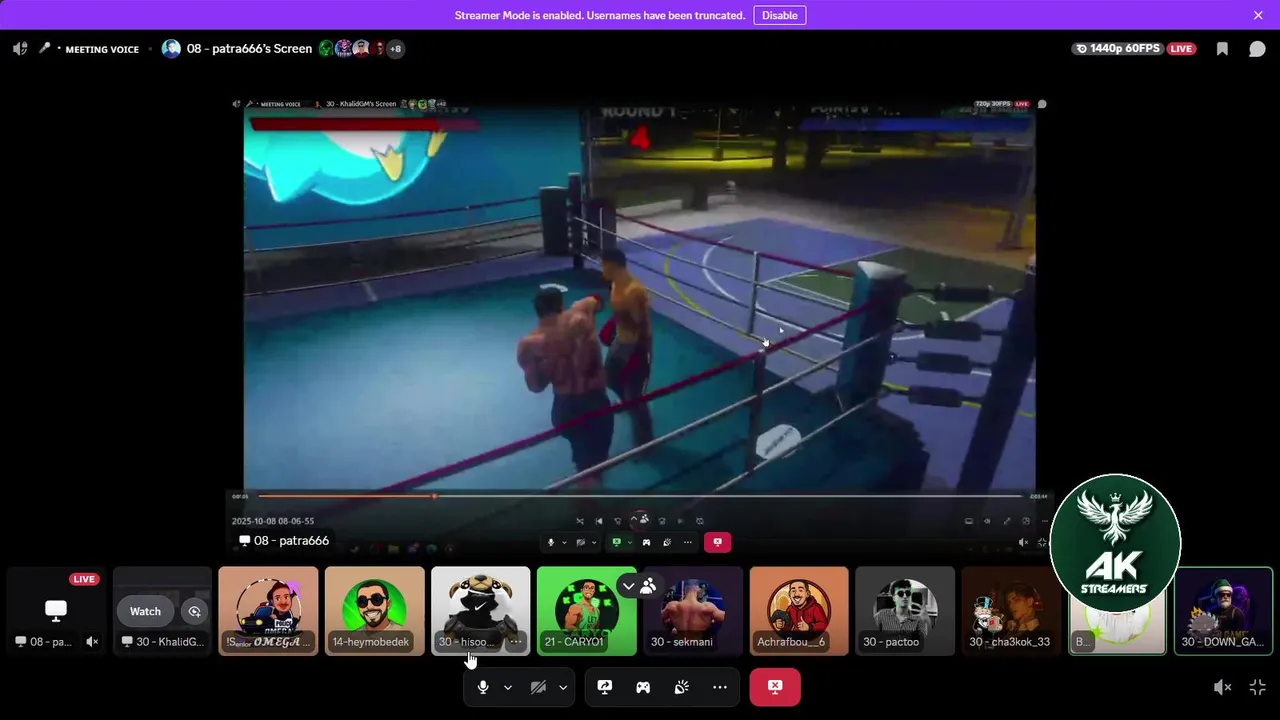Click the bookmark icon in the header
The image size is (1280, 720).
pyautogui.click(x=1222, y=48)
